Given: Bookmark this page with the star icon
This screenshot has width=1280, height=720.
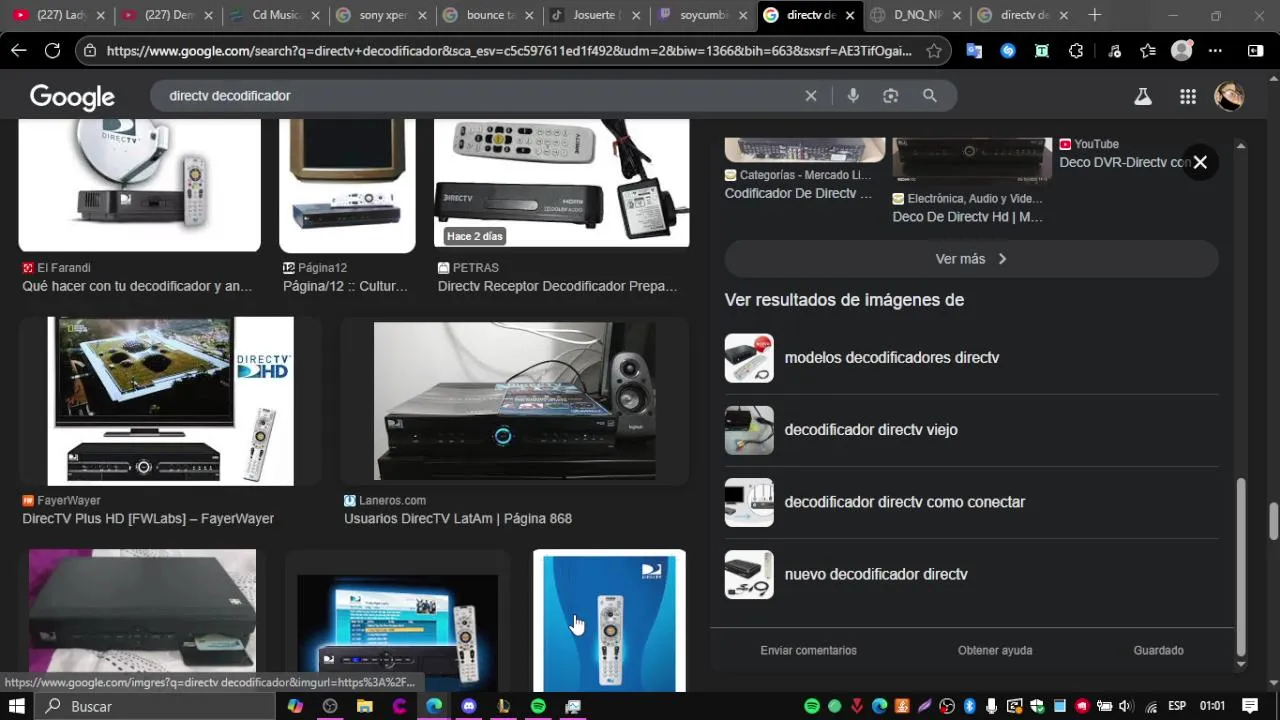Looking at the screenshot, I should pyautogui.click(x=934, y=50).
